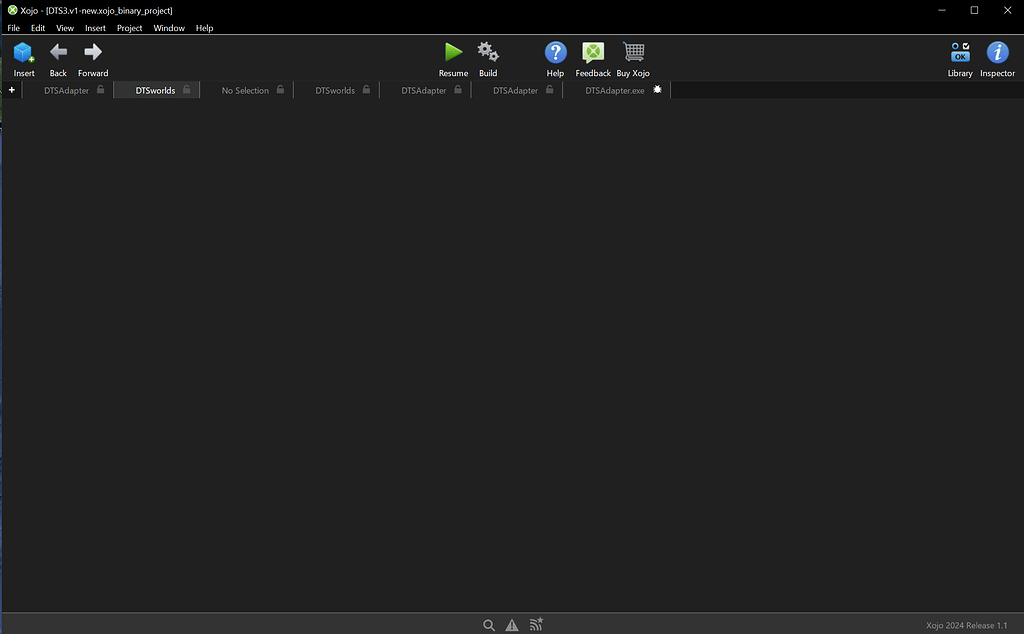Open the File menu
This screenshot has width=1024, height=634.
coord(13,28)
